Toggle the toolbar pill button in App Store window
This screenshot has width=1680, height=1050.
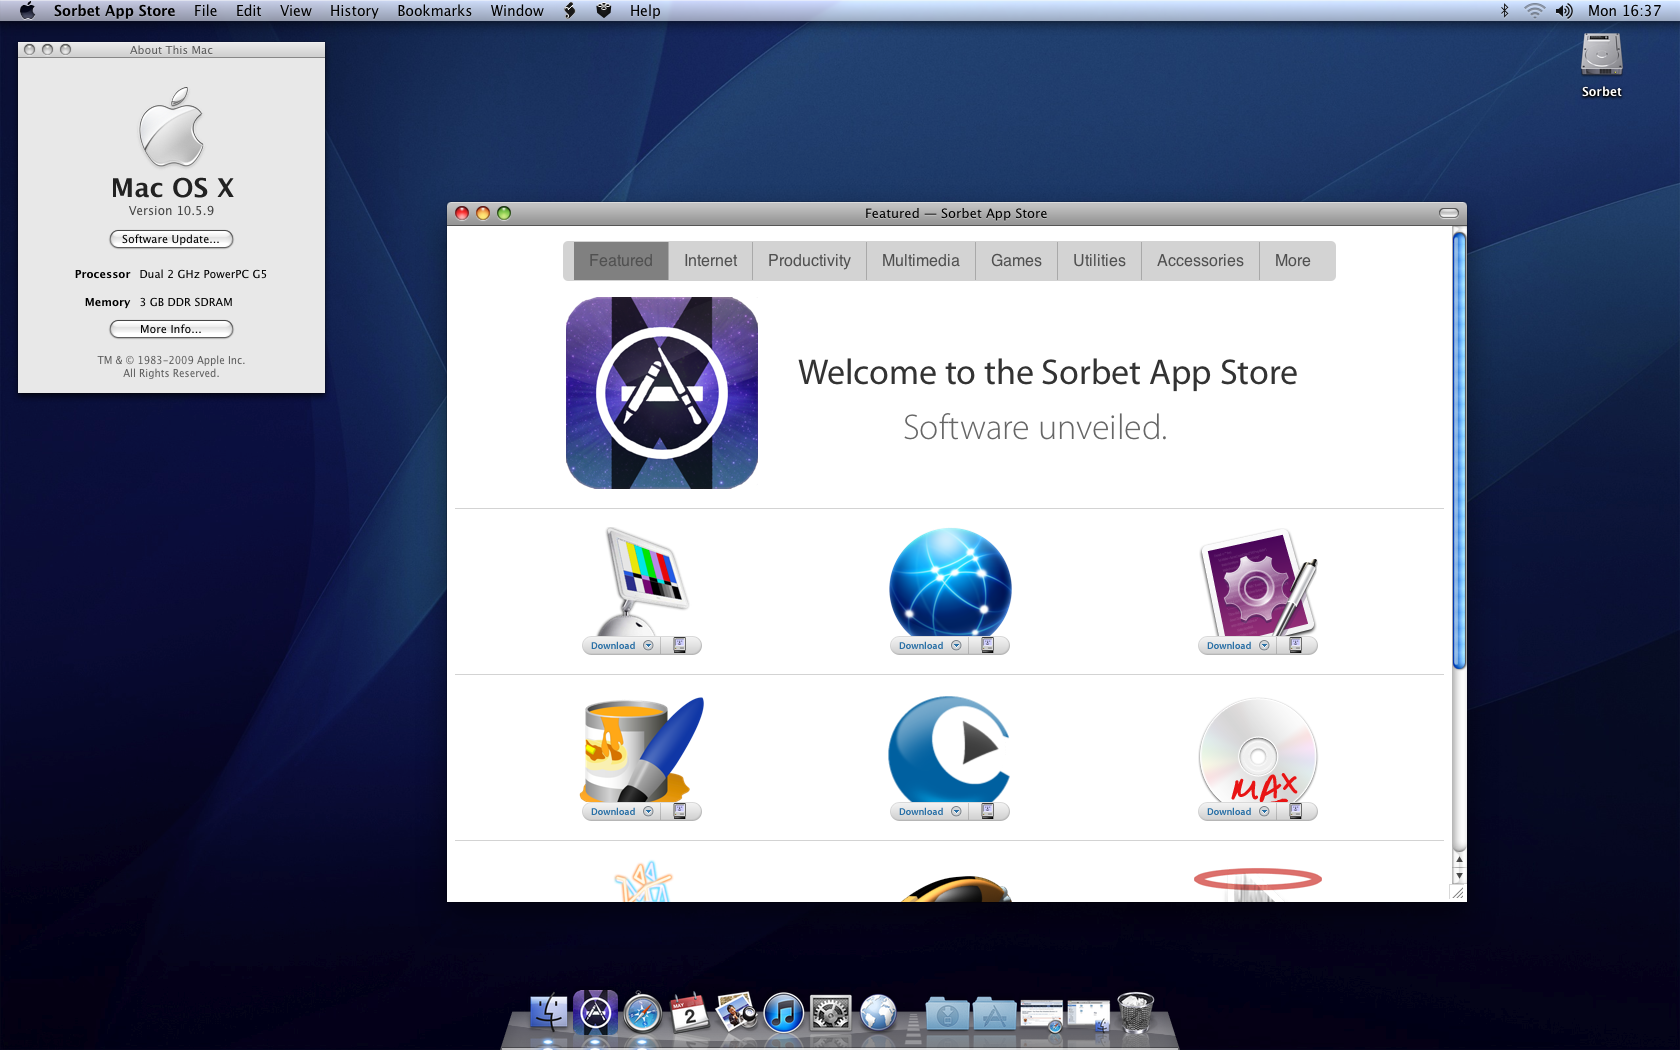coord(1448,213)
